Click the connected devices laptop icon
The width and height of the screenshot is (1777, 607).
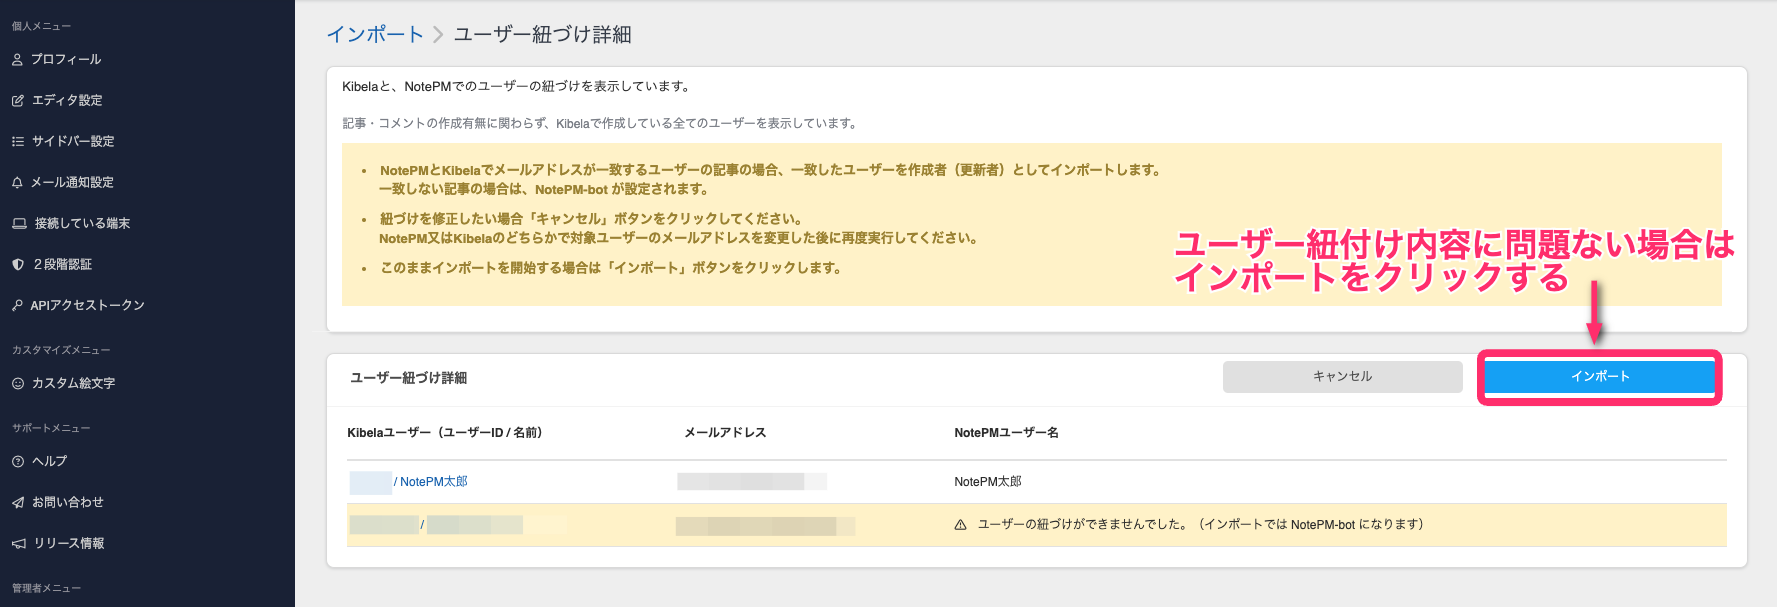(19, 224)
